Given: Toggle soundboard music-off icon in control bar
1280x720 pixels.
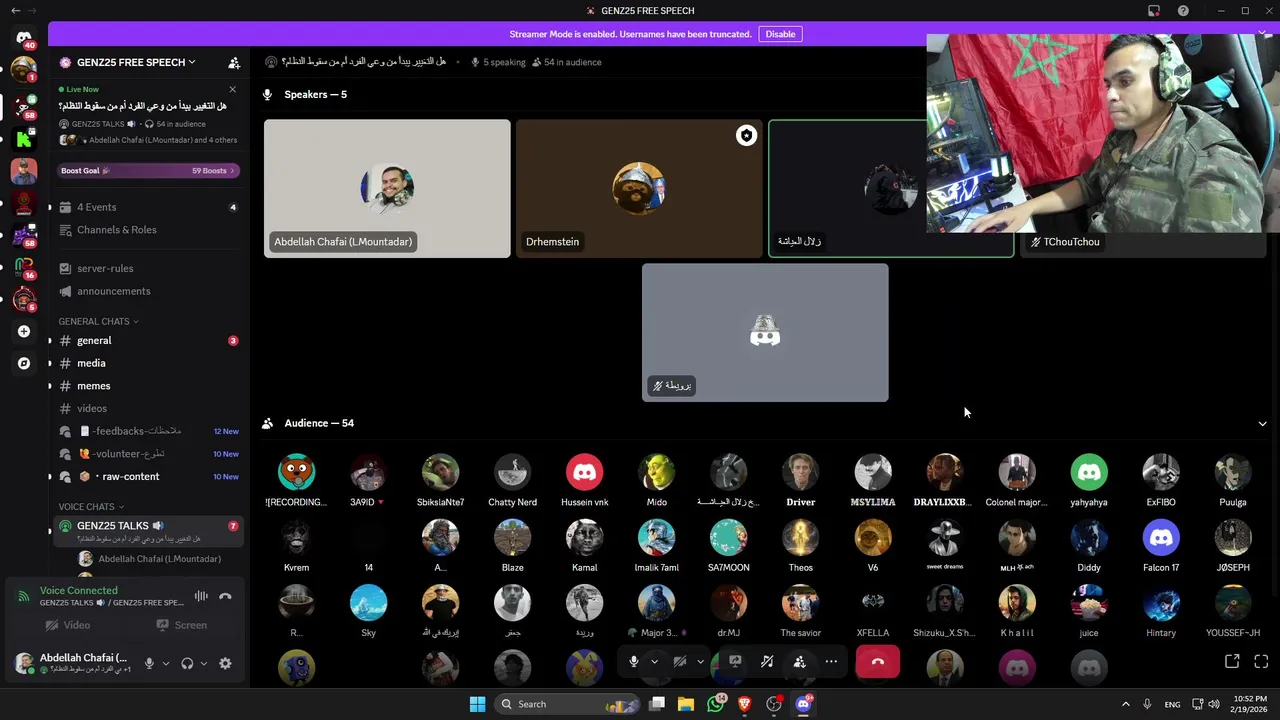Looking at the screenshot, I should click(x=767, y=661).
